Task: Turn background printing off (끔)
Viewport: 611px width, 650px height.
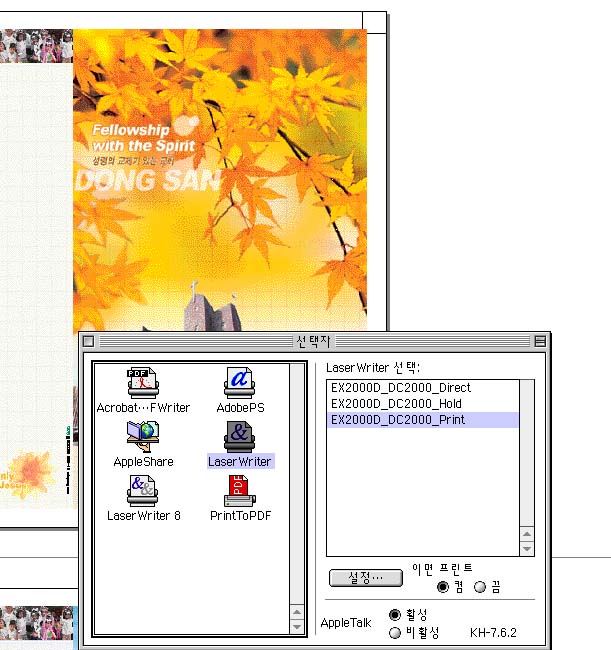Action: click(x=480, y=587)
